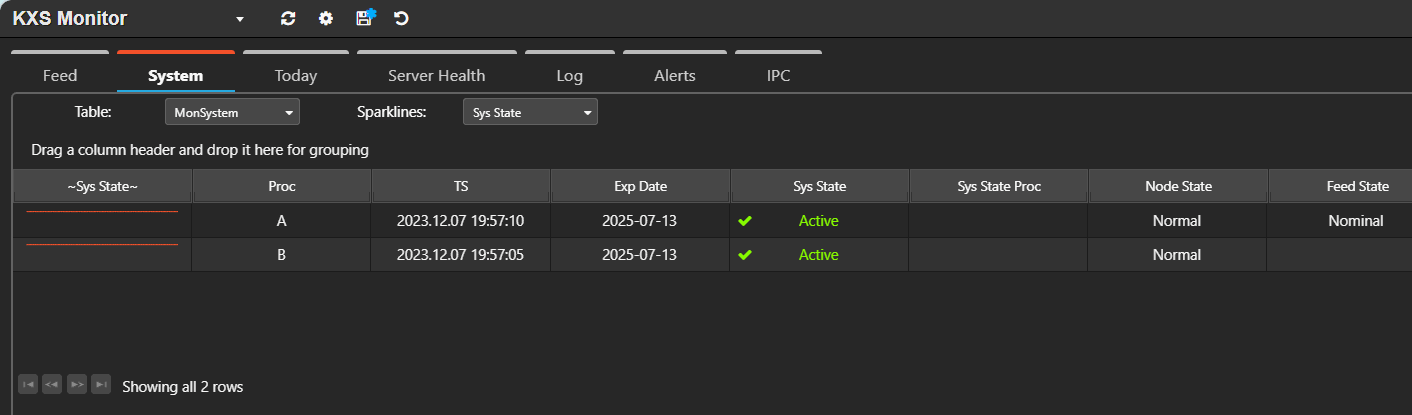
Task: Switch to the Server Health tab
Action: (x=437, y=75)
